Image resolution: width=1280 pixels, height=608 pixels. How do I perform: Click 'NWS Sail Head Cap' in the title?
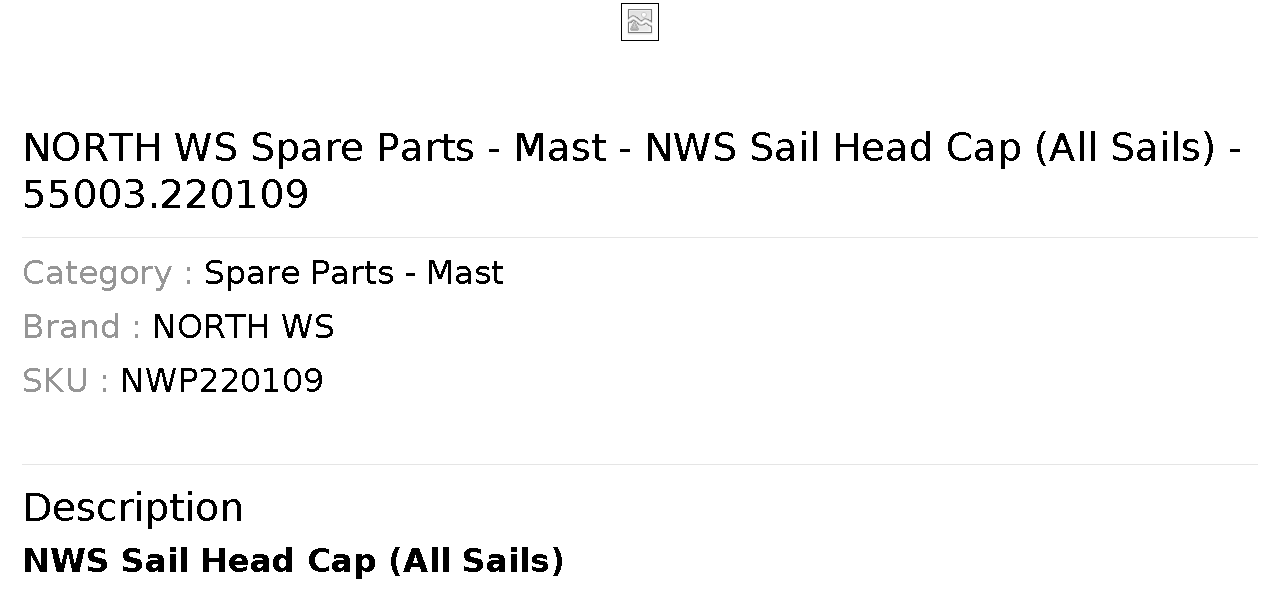(x=834, y=148)
